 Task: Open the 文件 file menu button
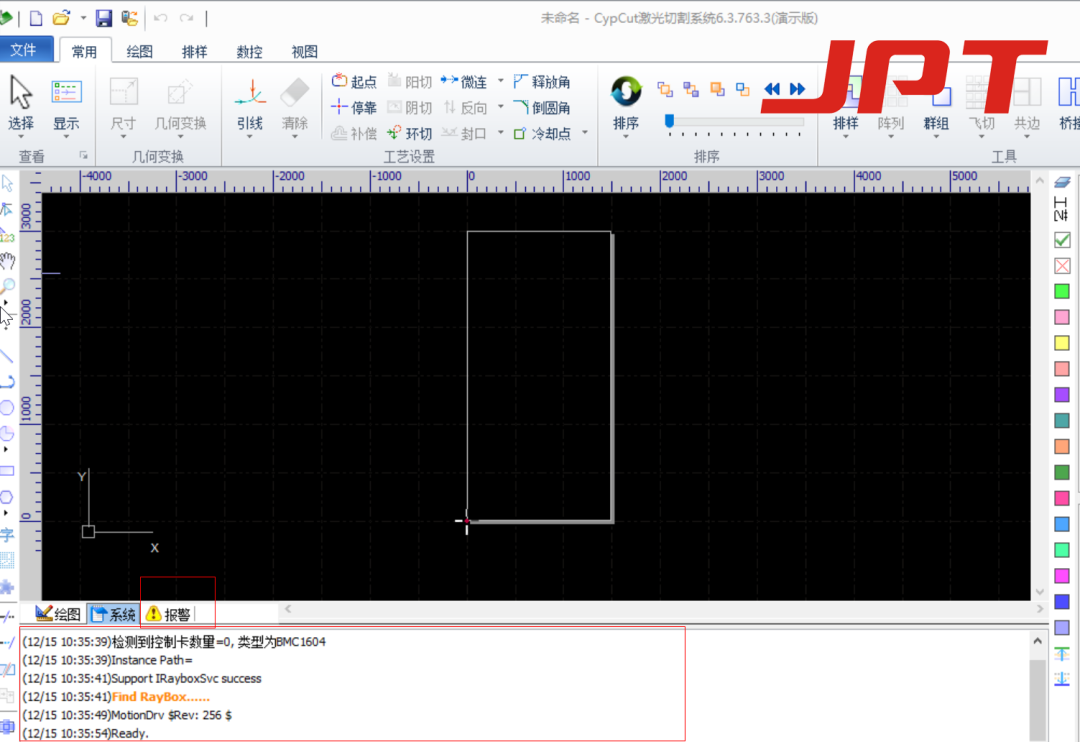pos(24,50)
